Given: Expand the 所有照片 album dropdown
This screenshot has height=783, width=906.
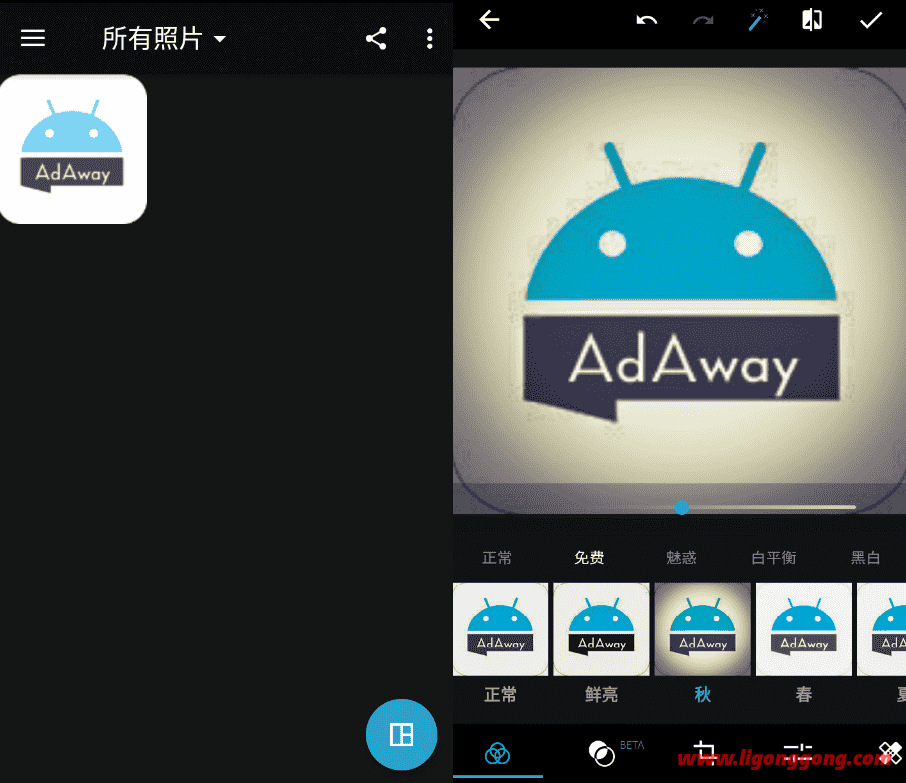Looking at the screenshot, I should [164, 39].
